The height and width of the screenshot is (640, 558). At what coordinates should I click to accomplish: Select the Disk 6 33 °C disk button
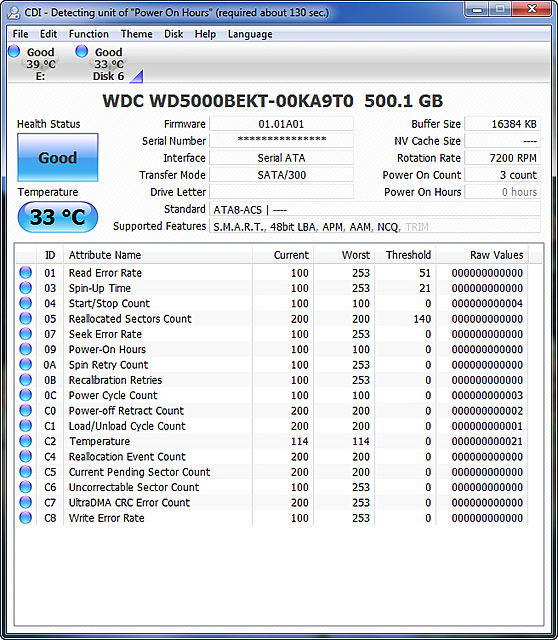coord(109,64)
